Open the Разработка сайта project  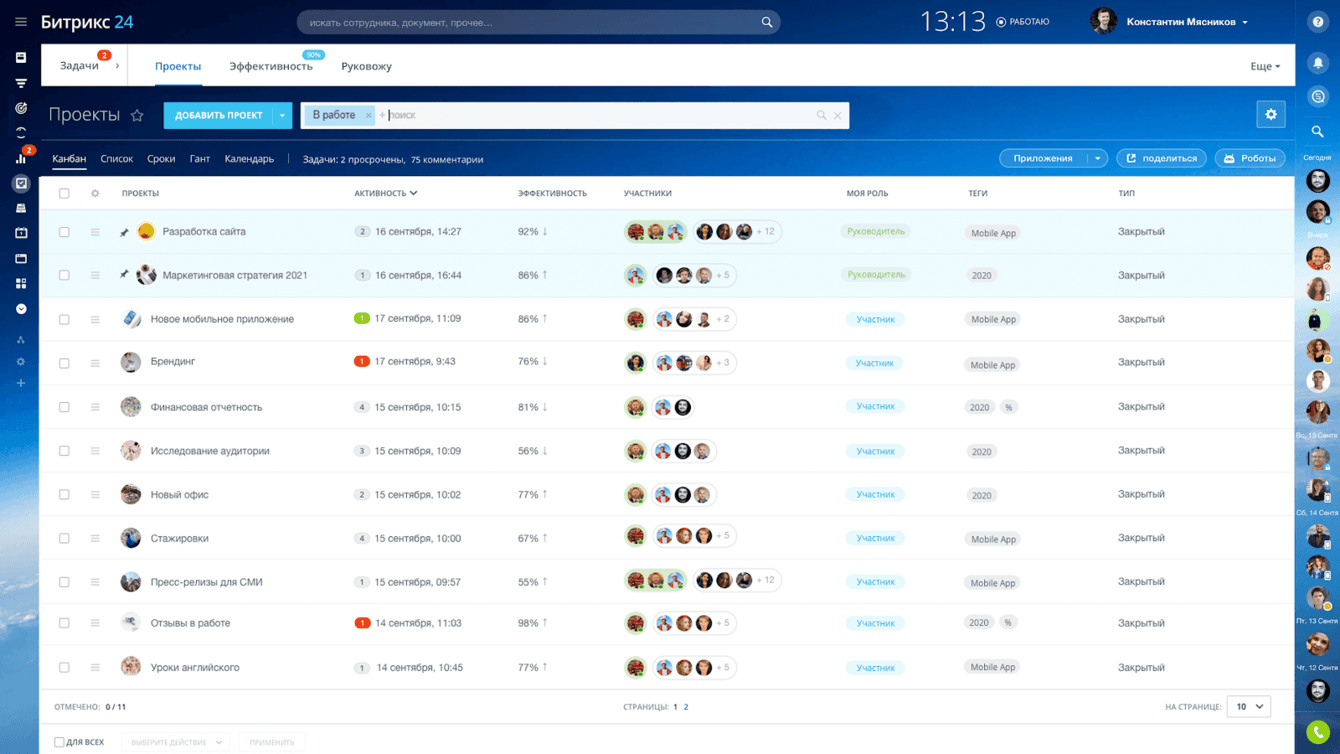tap(204, 232)
